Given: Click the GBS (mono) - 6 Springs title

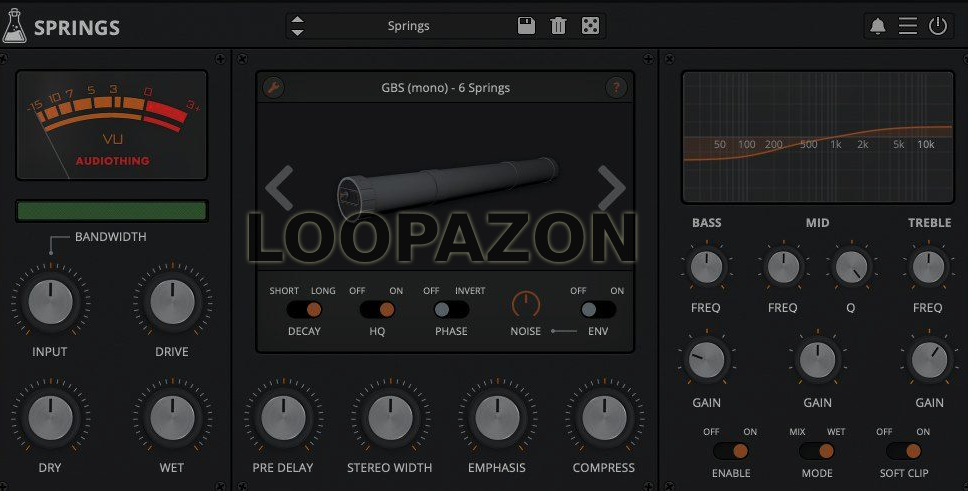Looking at the screenshot, I should click(x=445, y=88).
